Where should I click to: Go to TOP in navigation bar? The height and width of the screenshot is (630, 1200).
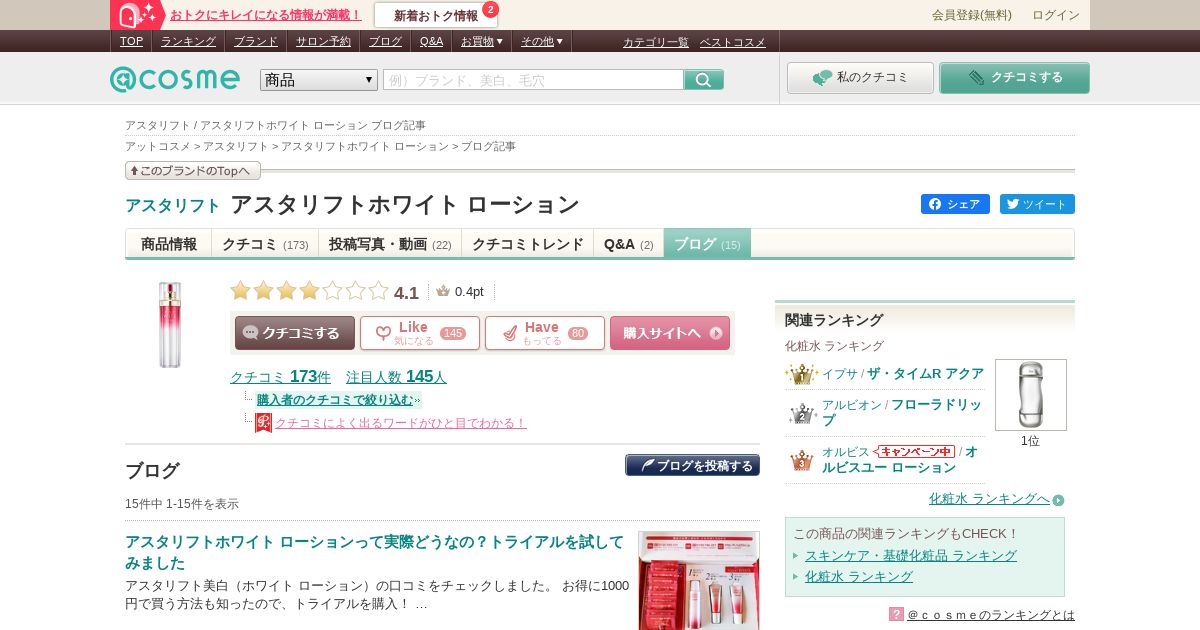[131, 41]
